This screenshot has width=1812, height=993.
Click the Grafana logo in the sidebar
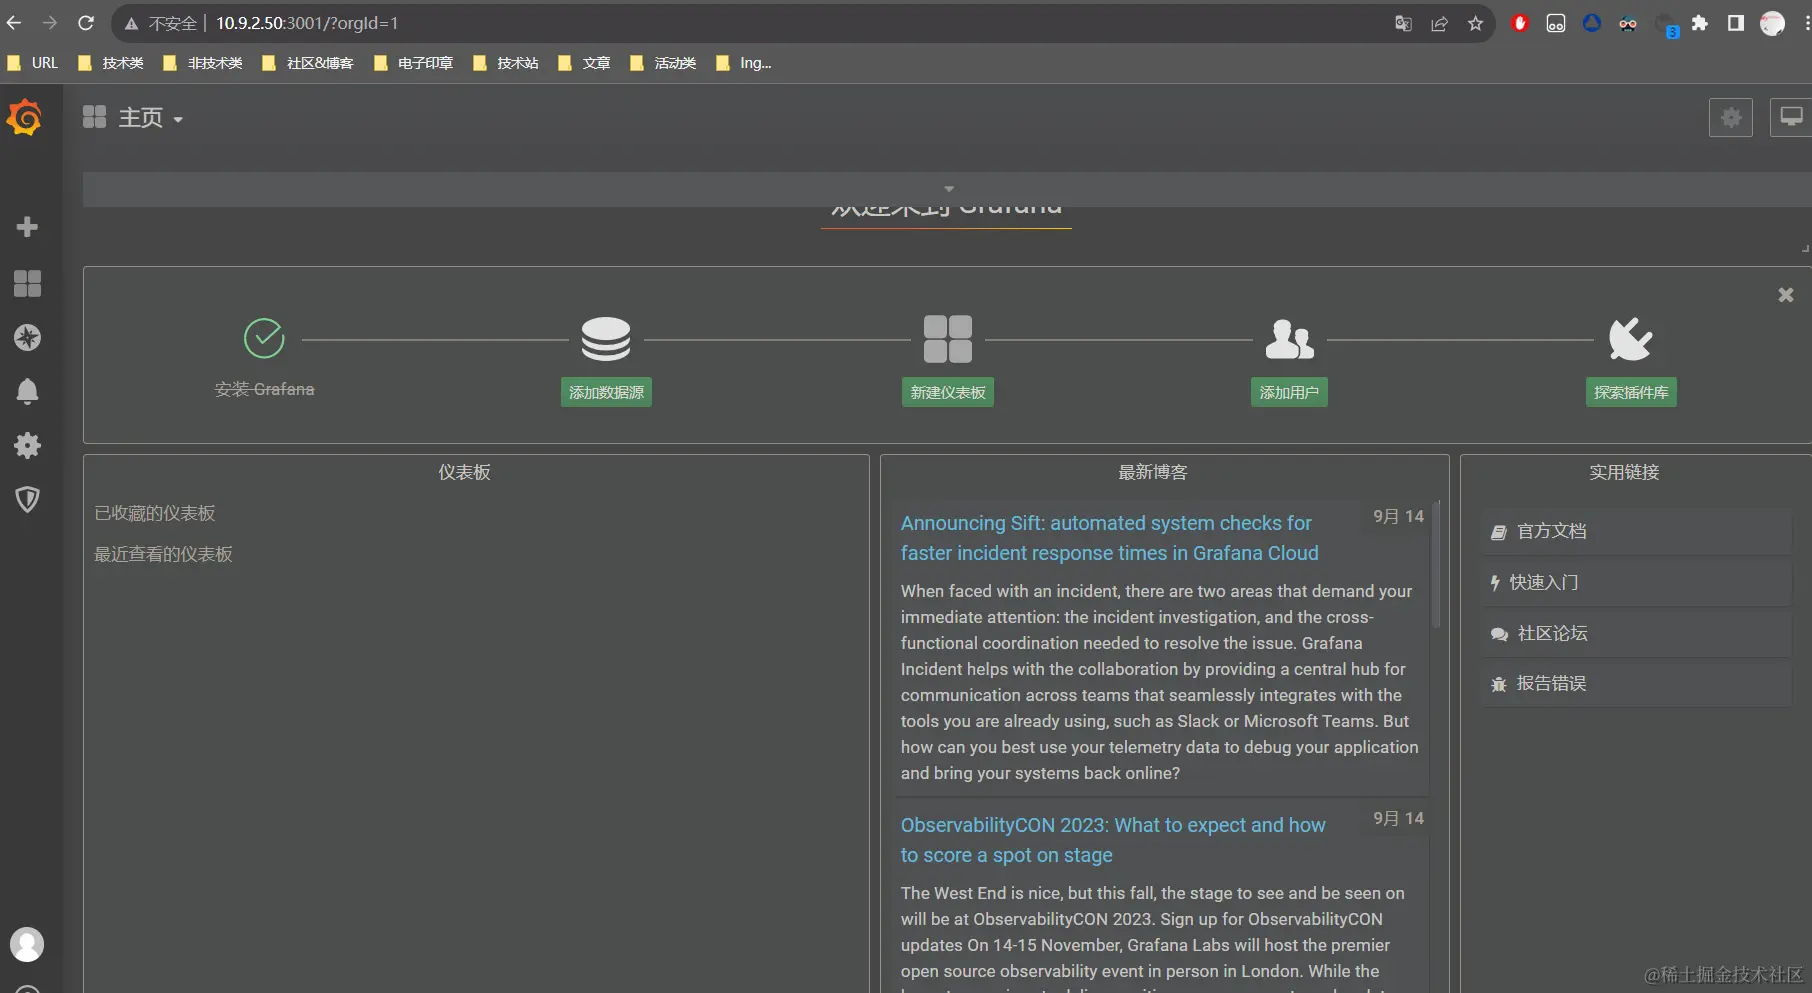[25, 118]
